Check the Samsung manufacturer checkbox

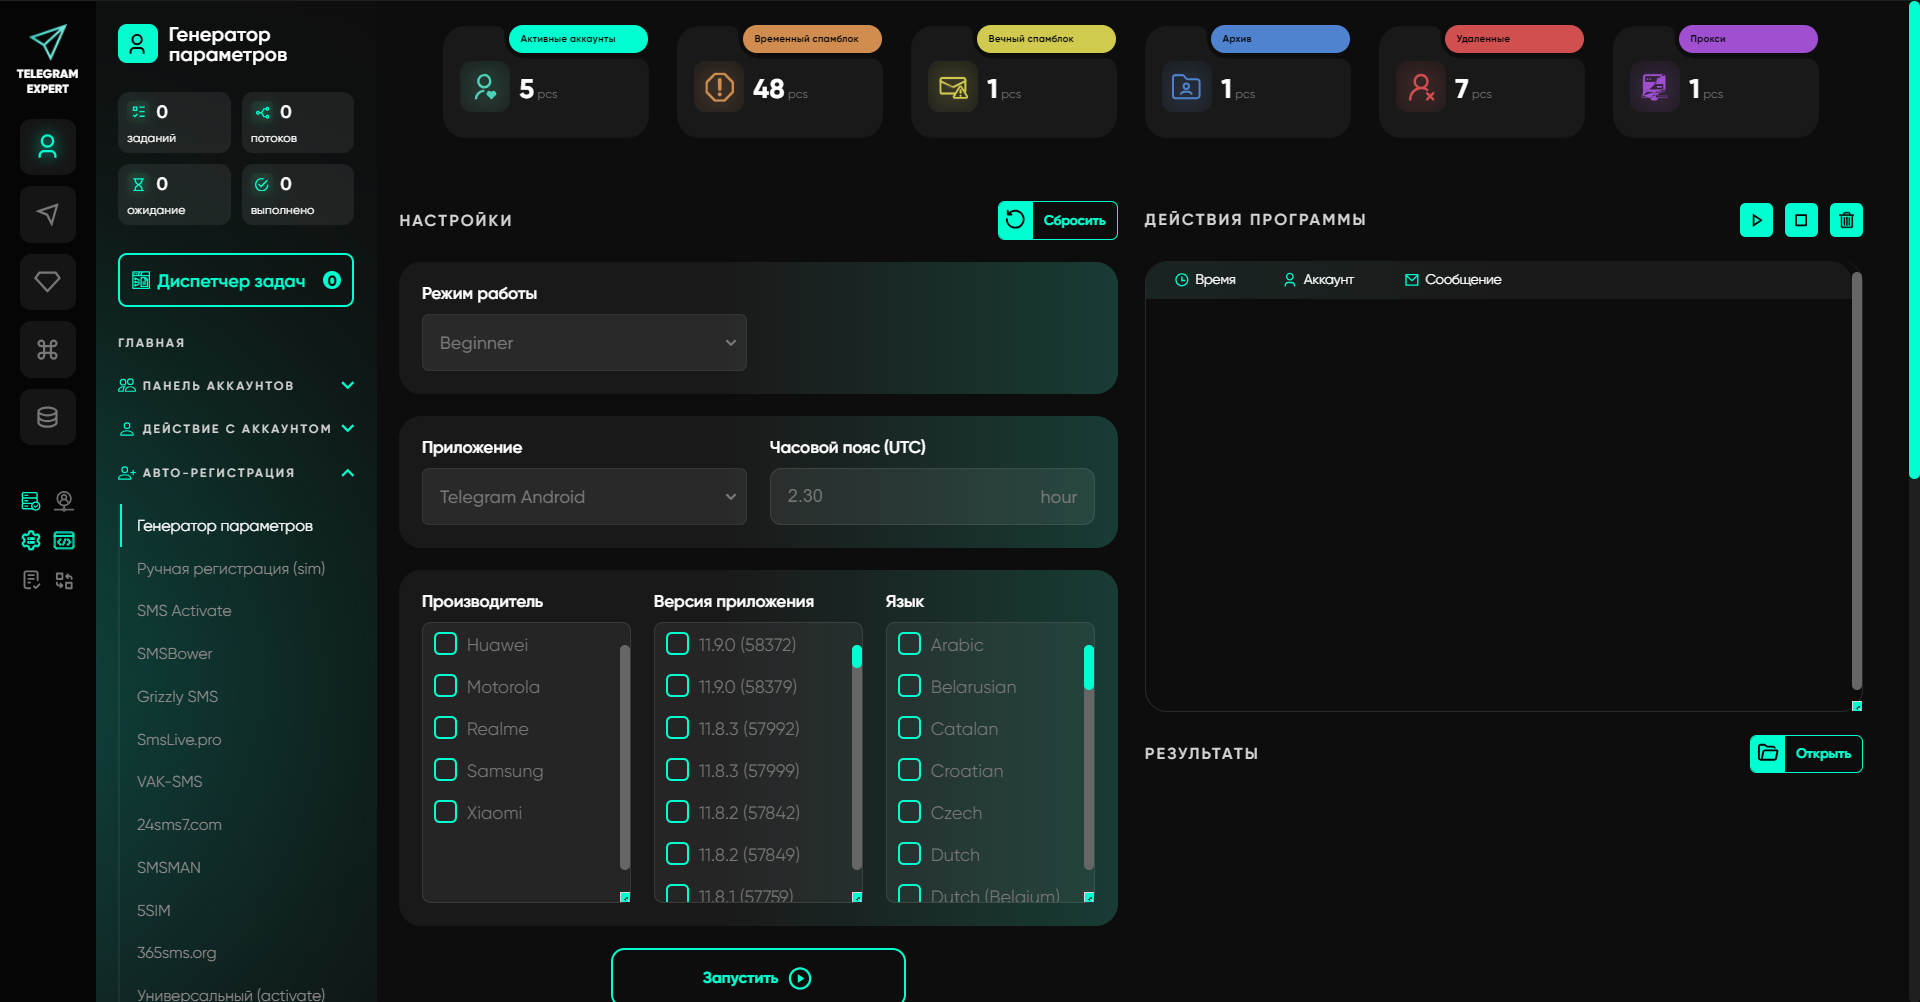click(446, 770)
